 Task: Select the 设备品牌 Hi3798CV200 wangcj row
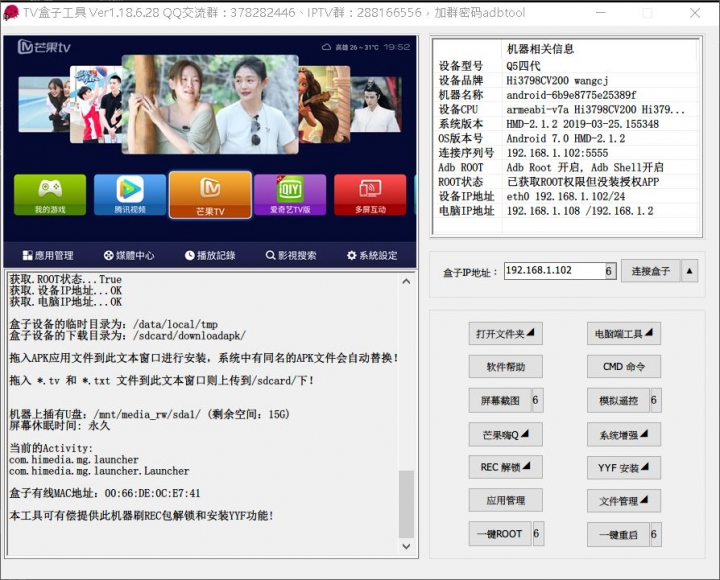click(x=566, y=80)
